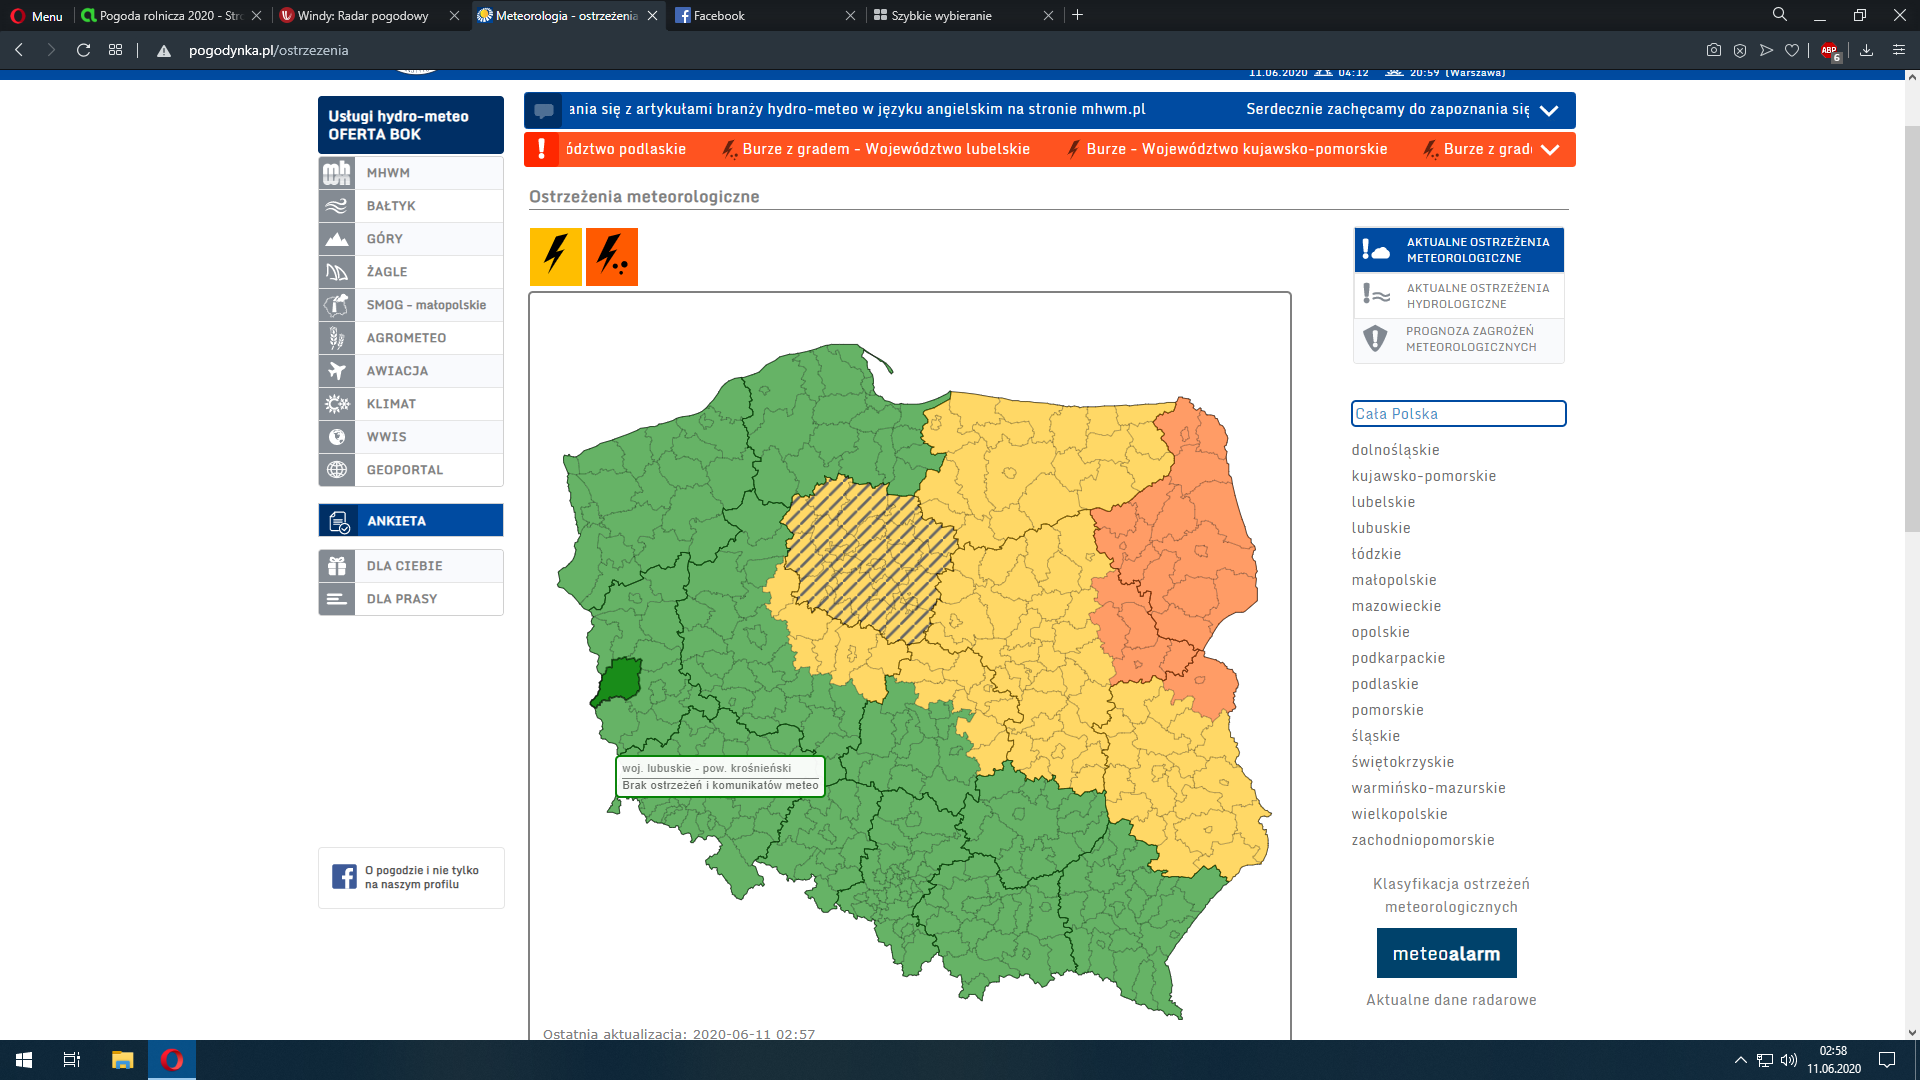Click yellow thunderstorm warning icon

point(555,257)
